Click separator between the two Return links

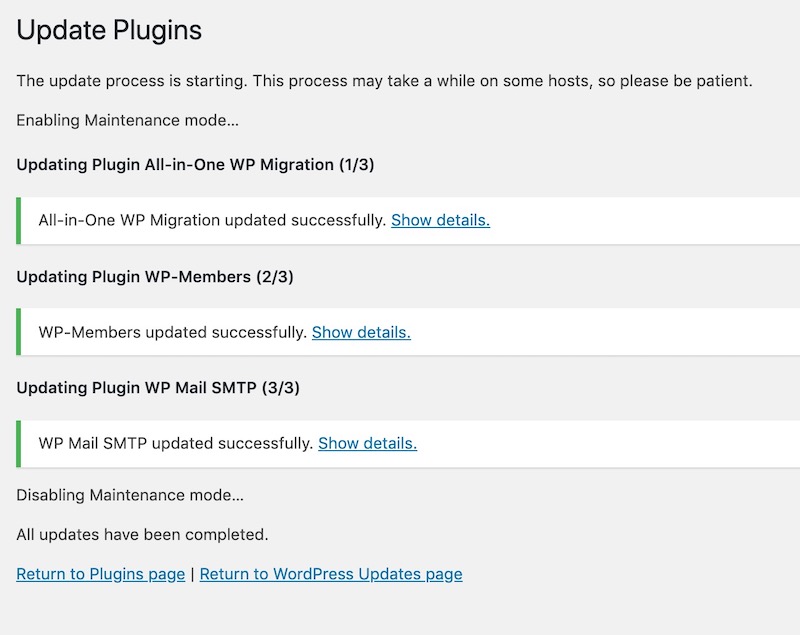pyautogui.click(x=192, y=575)
